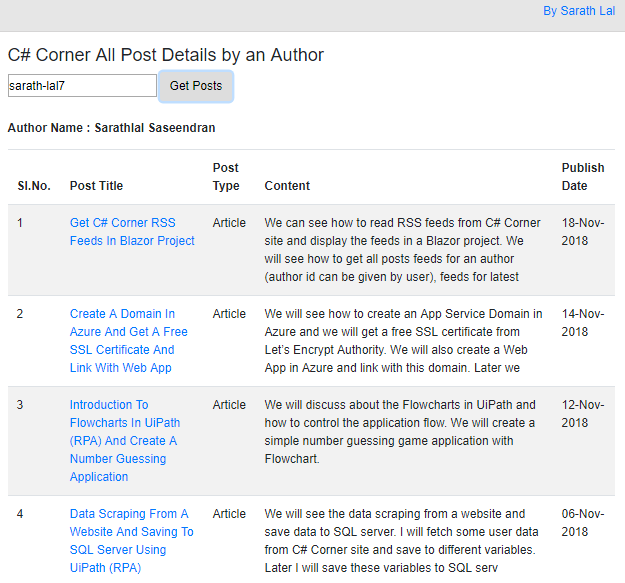Screen dimensions: 625x583
Task: Click the 14-Nov-2018 publish date
Action: 583,323
